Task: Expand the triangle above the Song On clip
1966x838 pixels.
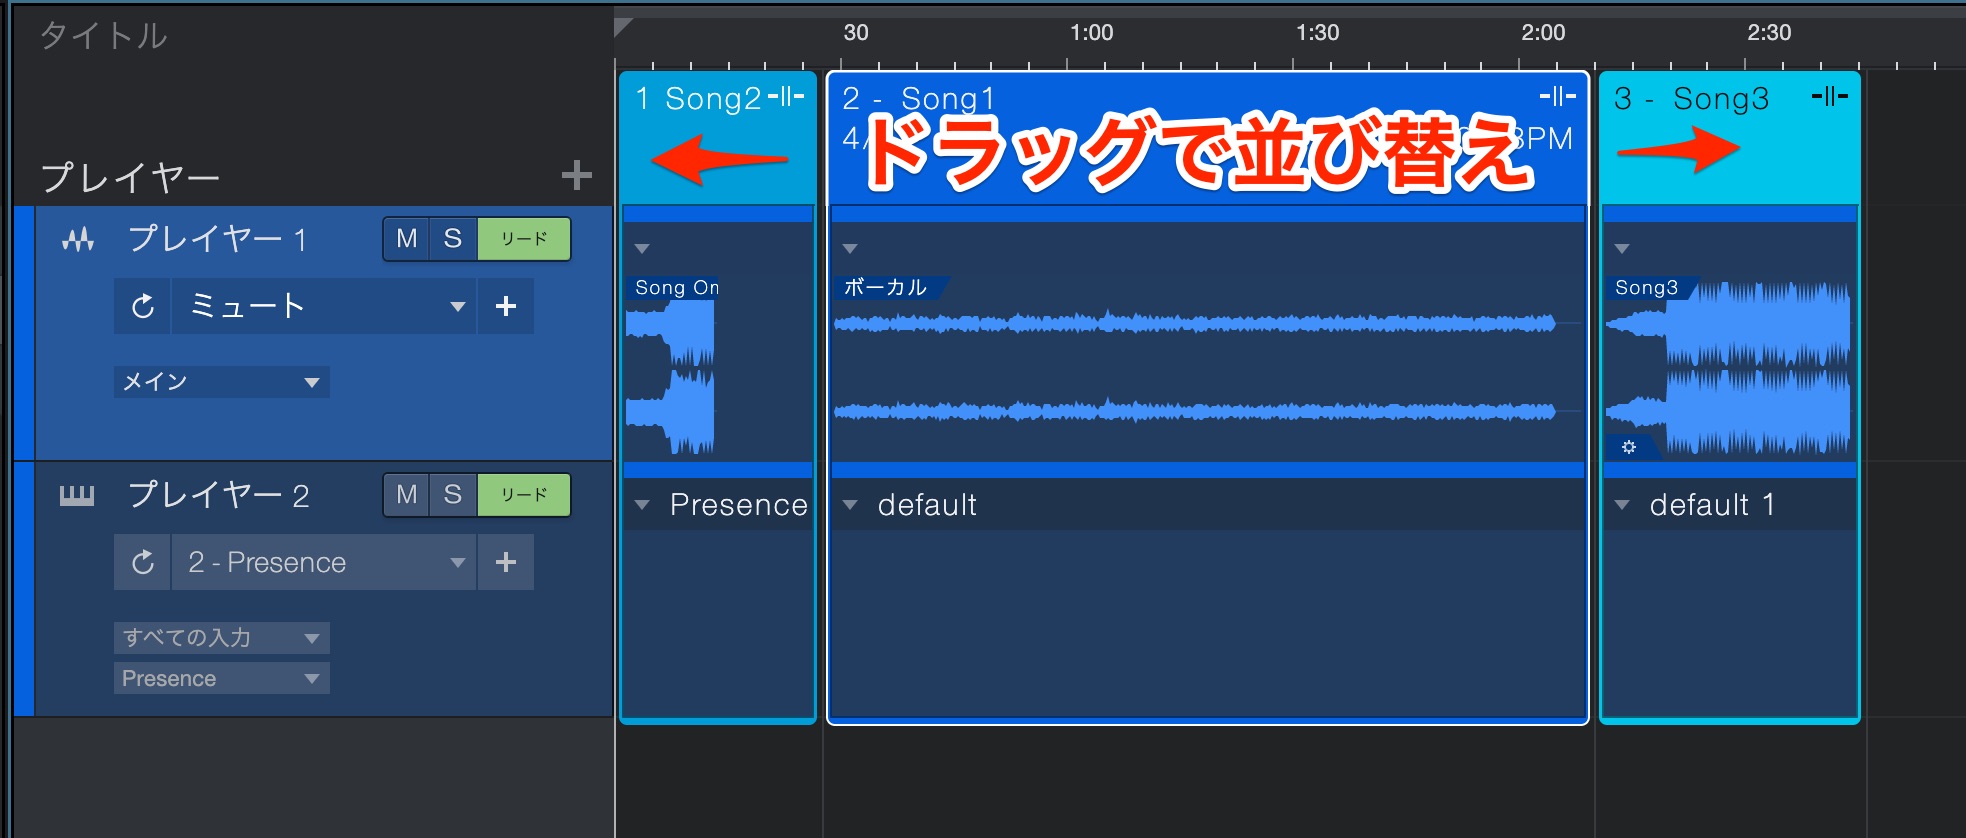Action: pos(642,248)
